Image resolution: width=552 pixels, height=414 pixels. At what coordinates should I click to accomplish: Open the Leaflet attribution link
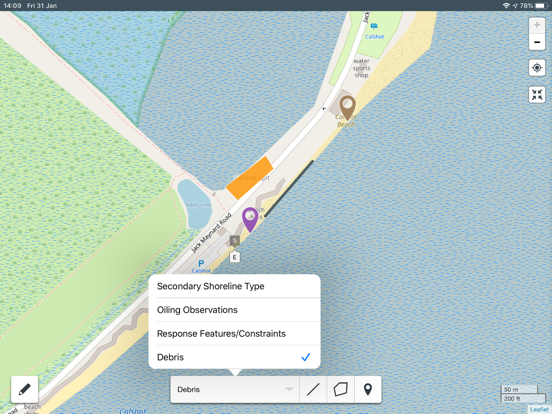click(539, 409)
